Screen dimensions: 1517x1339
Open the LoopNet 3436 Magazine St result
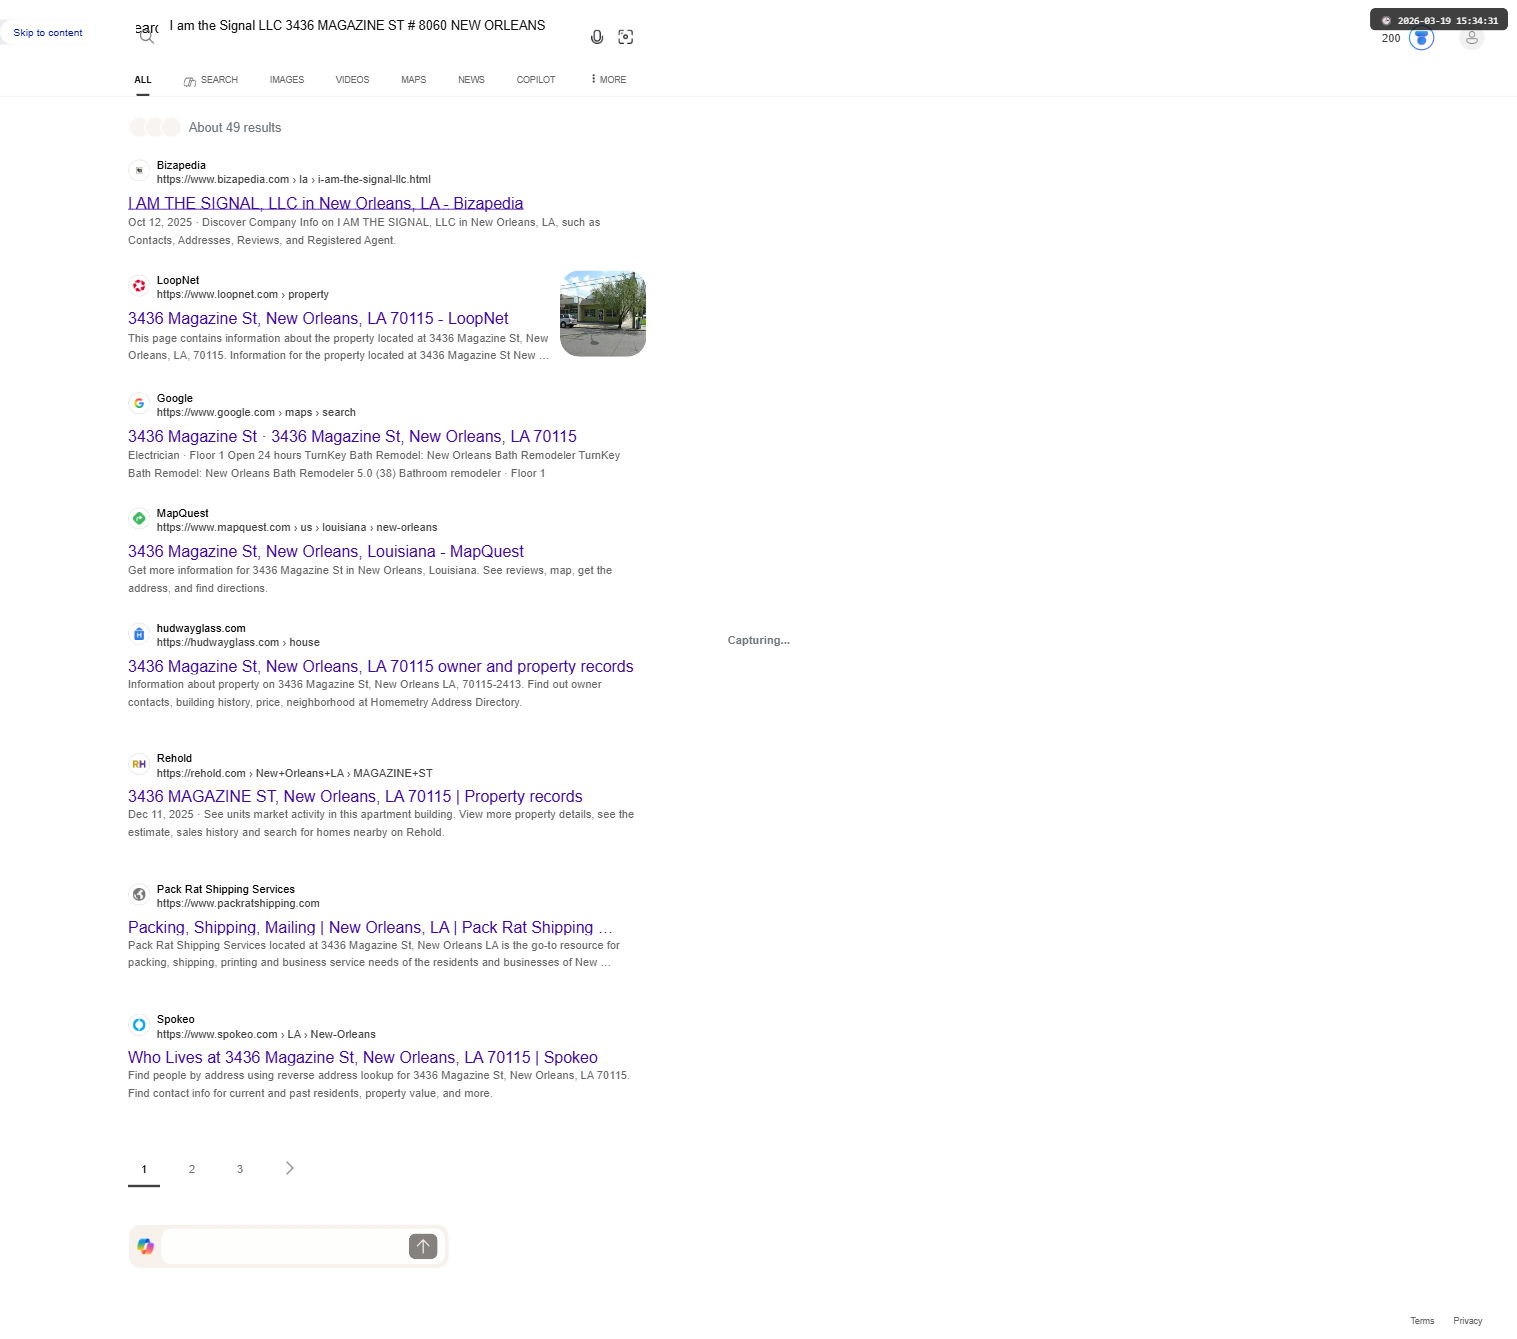coord(318,318)
